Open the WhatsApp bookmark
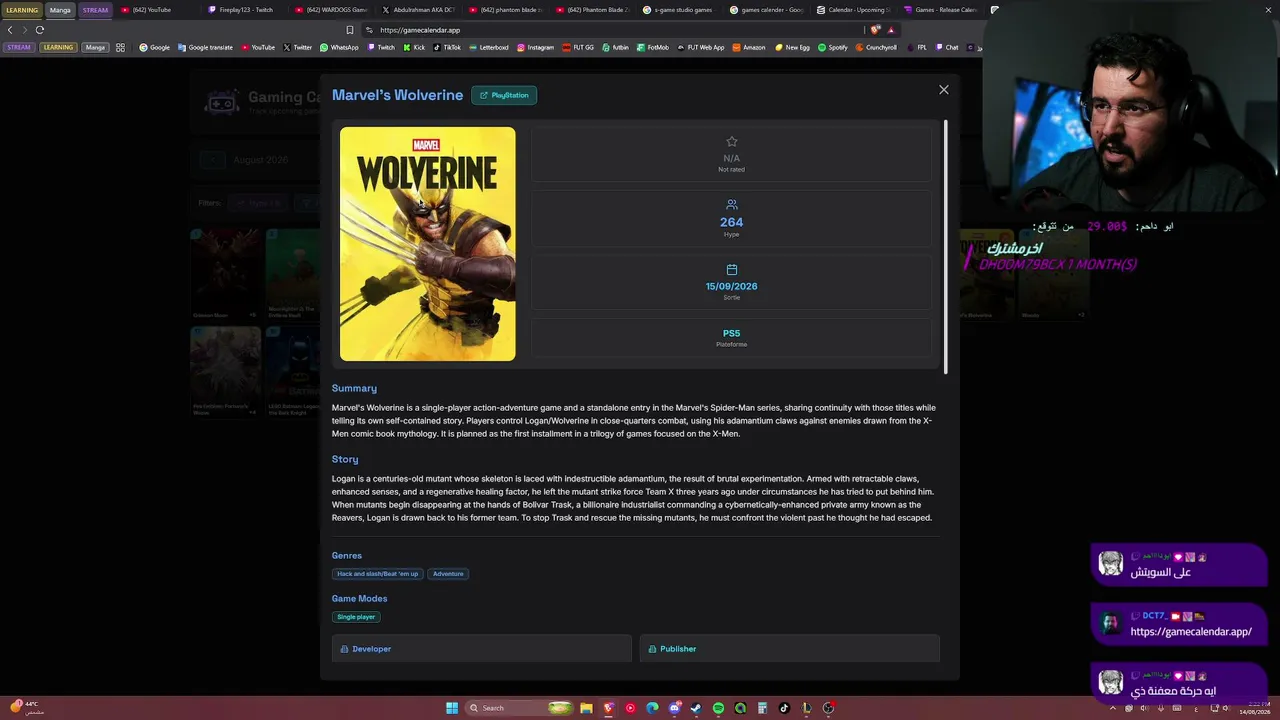 [339, 47]
